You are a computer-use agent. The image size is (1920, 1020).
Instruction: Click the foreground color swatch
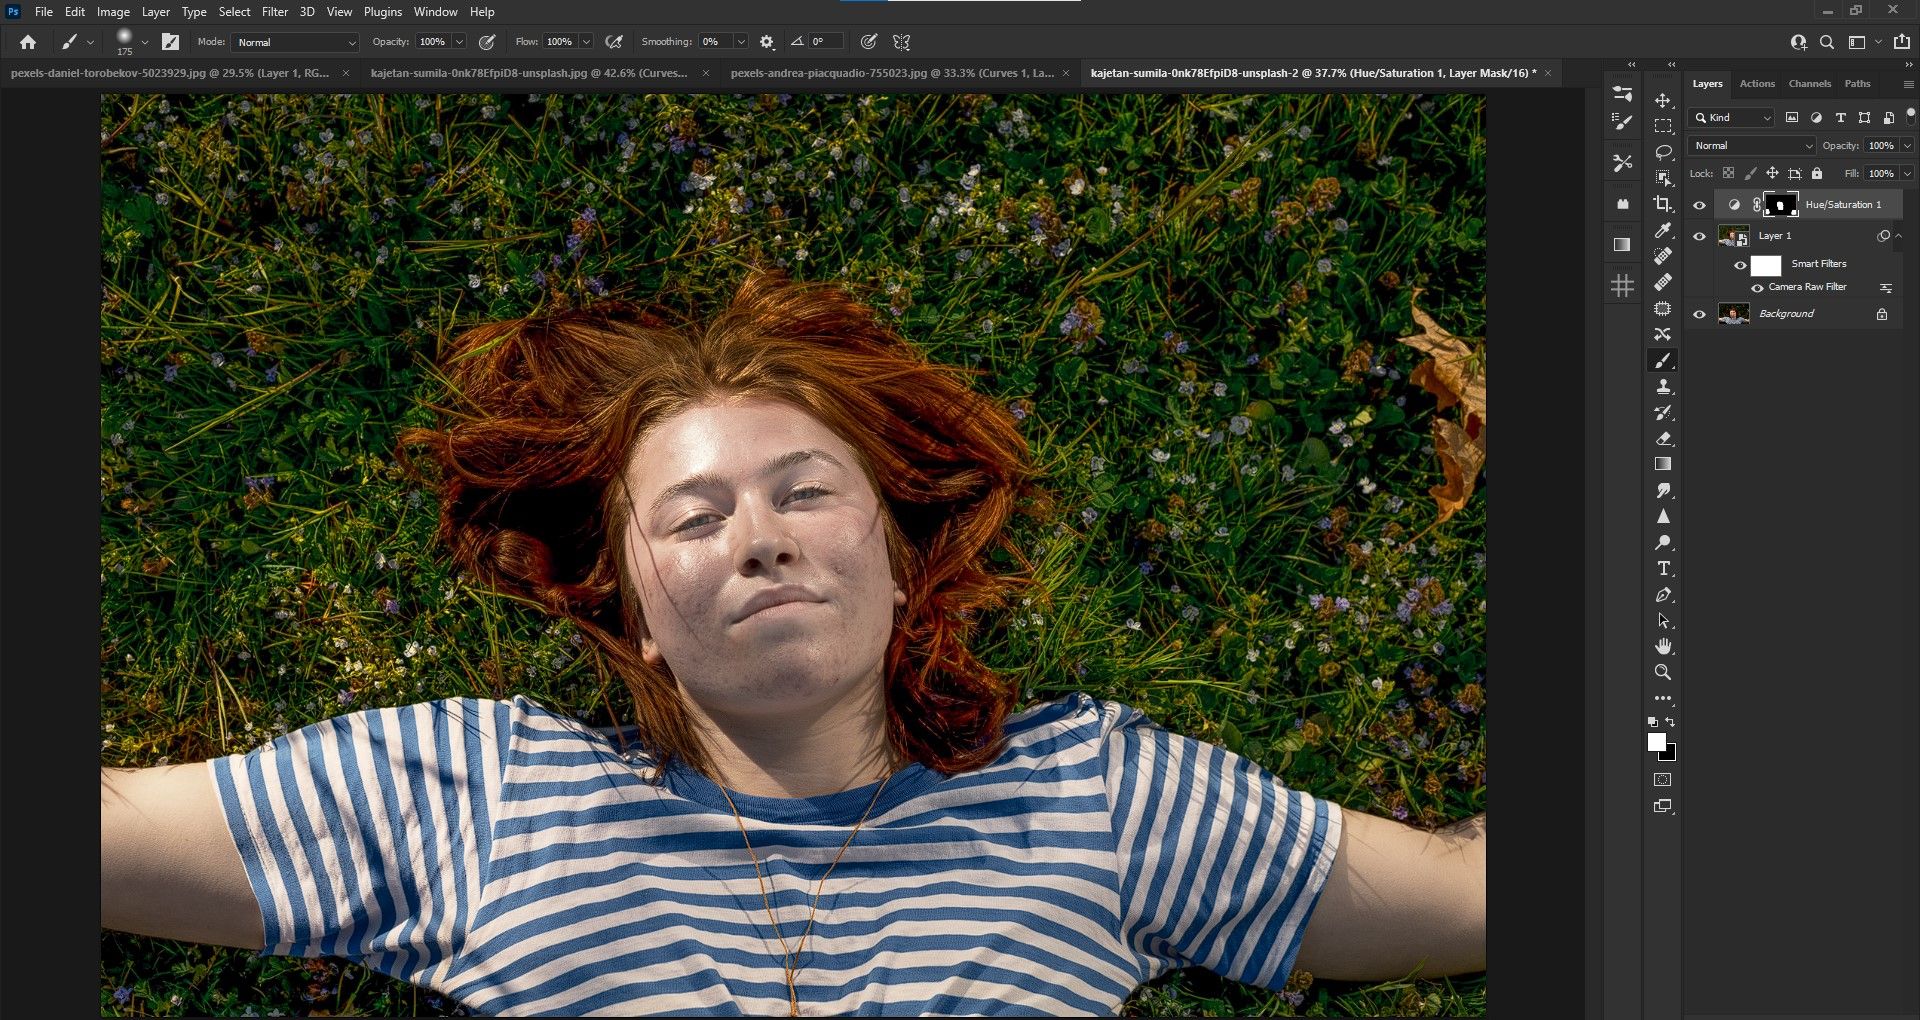tap(1657, 742)
